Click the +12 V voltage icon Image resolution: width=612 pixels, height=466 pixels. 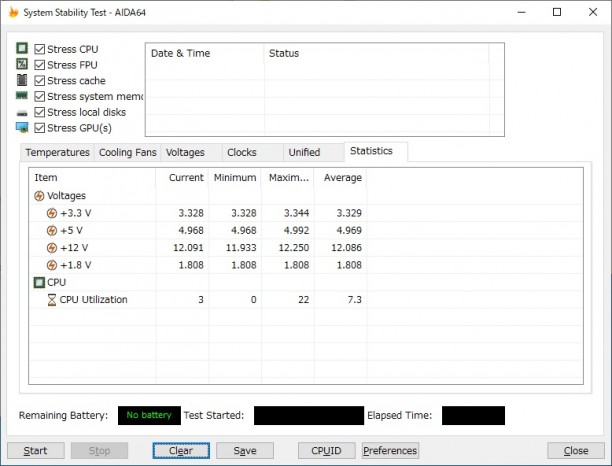click(52, 247)
